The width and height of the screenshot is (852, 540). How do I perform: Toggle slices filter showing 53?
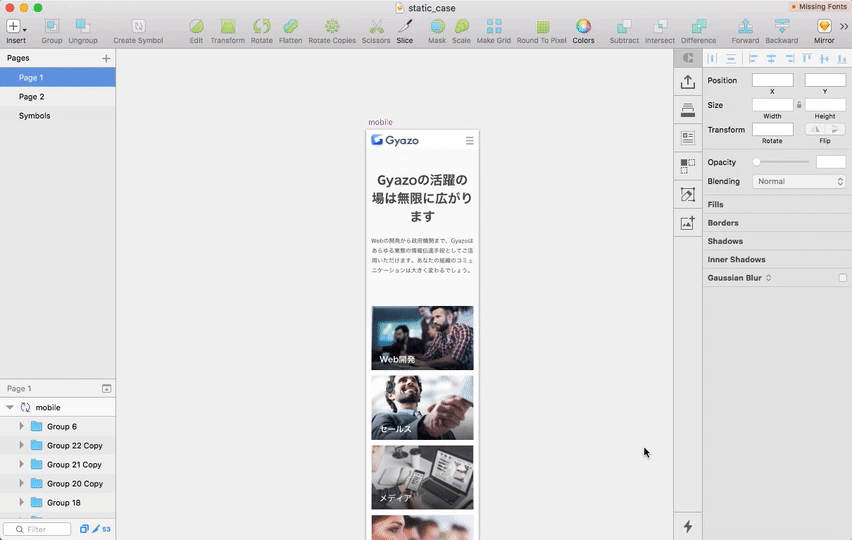click(101, 529)
